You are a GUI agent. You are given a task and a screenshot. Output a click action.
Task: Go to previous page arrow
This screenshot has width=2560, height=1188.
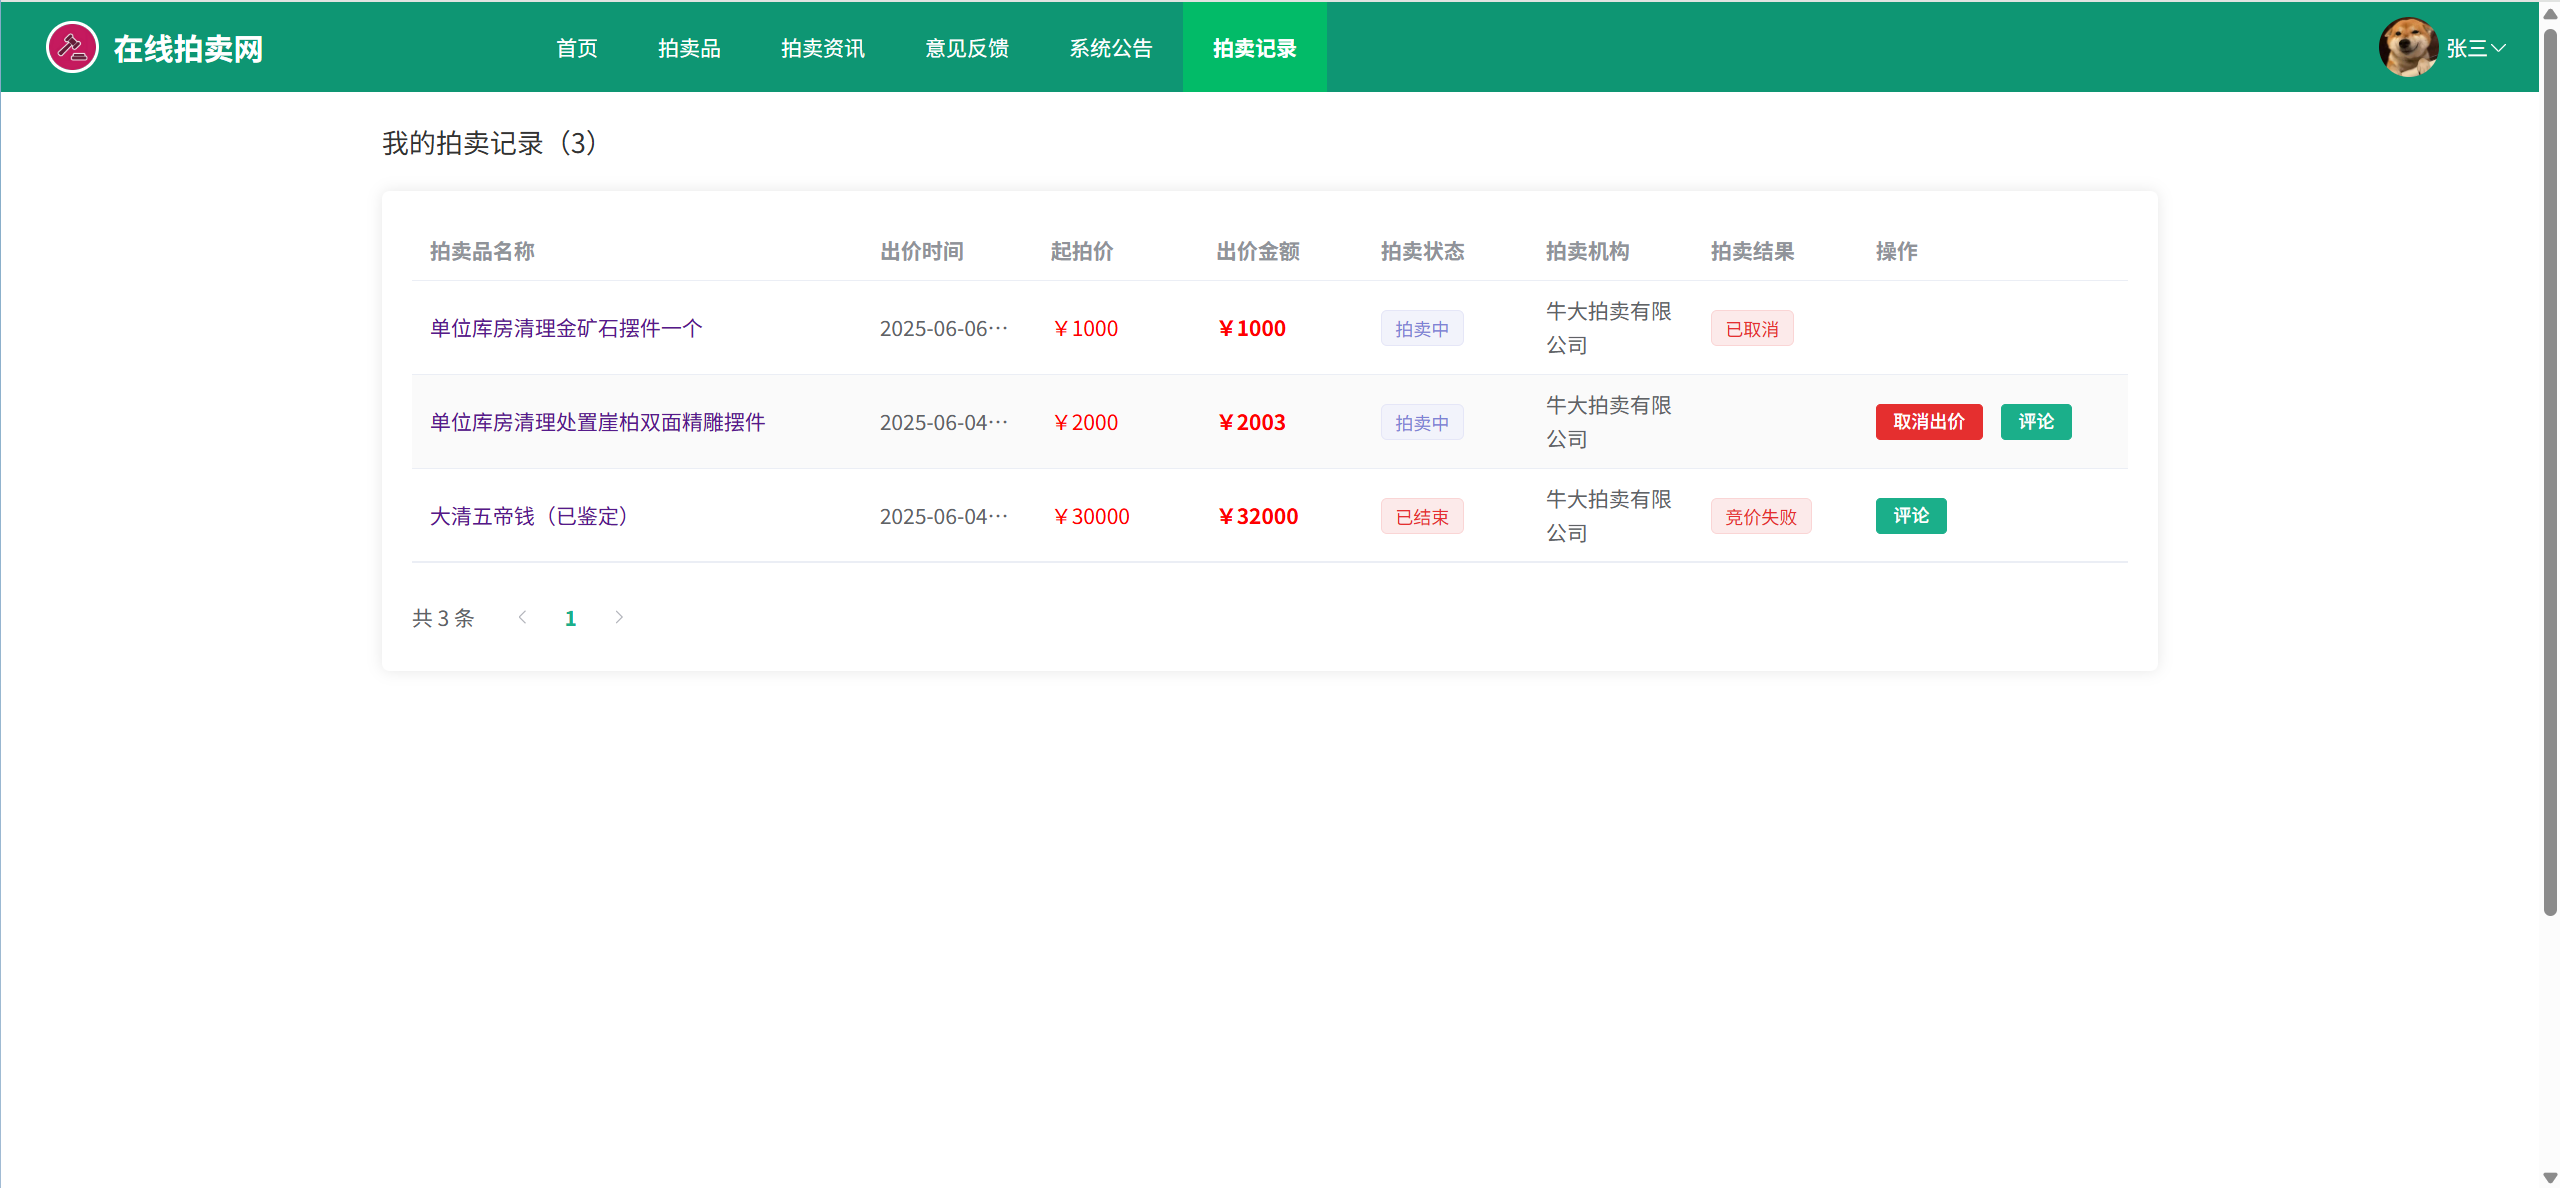[522, 617]
